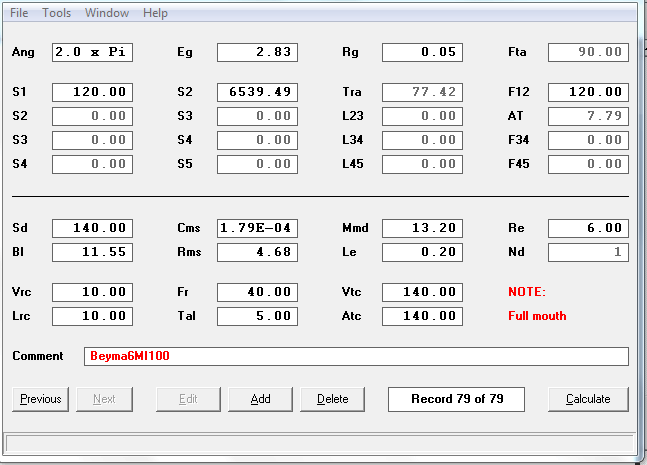Viewport: 647px width, 465px height.
Task: Click the Vtc label
Action: click(352, 292)
